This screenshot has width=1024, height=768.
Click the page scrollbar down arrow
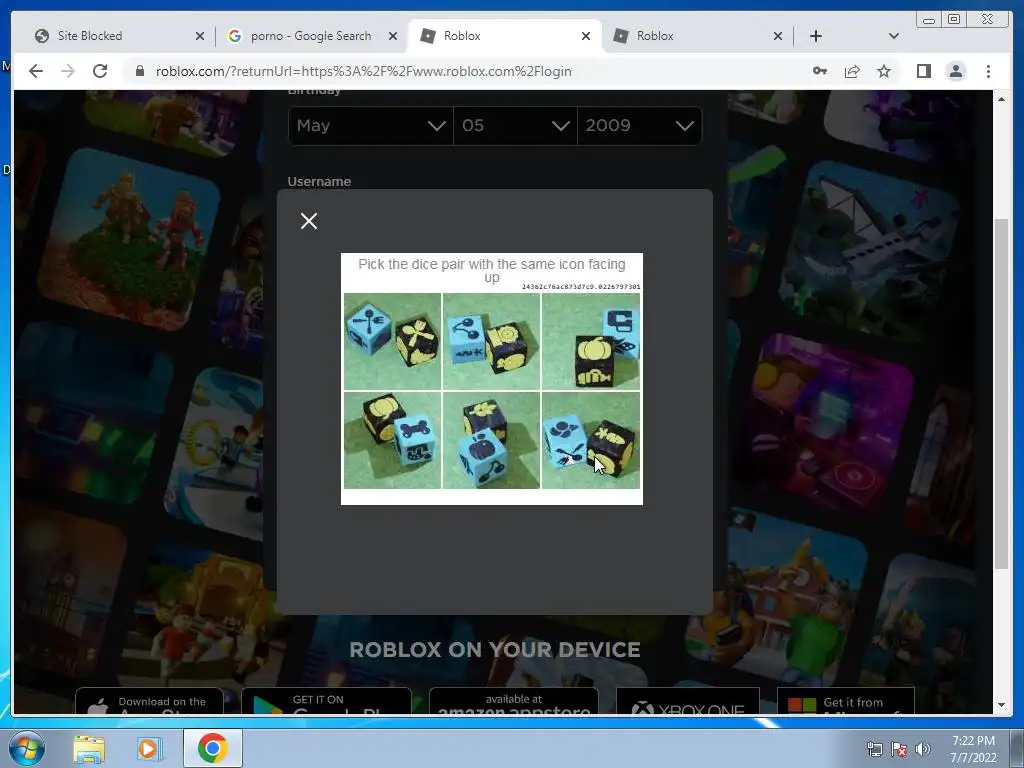coord(1001,705)
